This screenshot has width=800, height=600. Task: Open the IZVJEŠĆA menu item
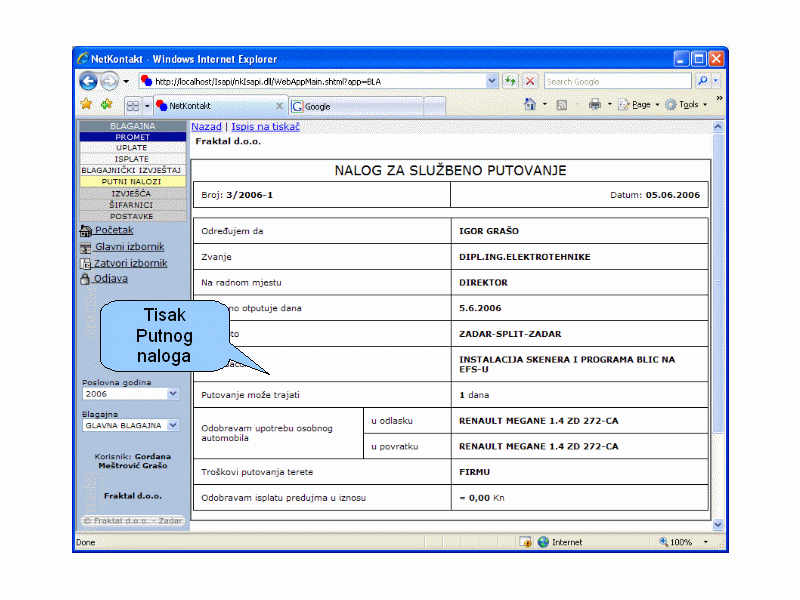[x=133, y=193]
